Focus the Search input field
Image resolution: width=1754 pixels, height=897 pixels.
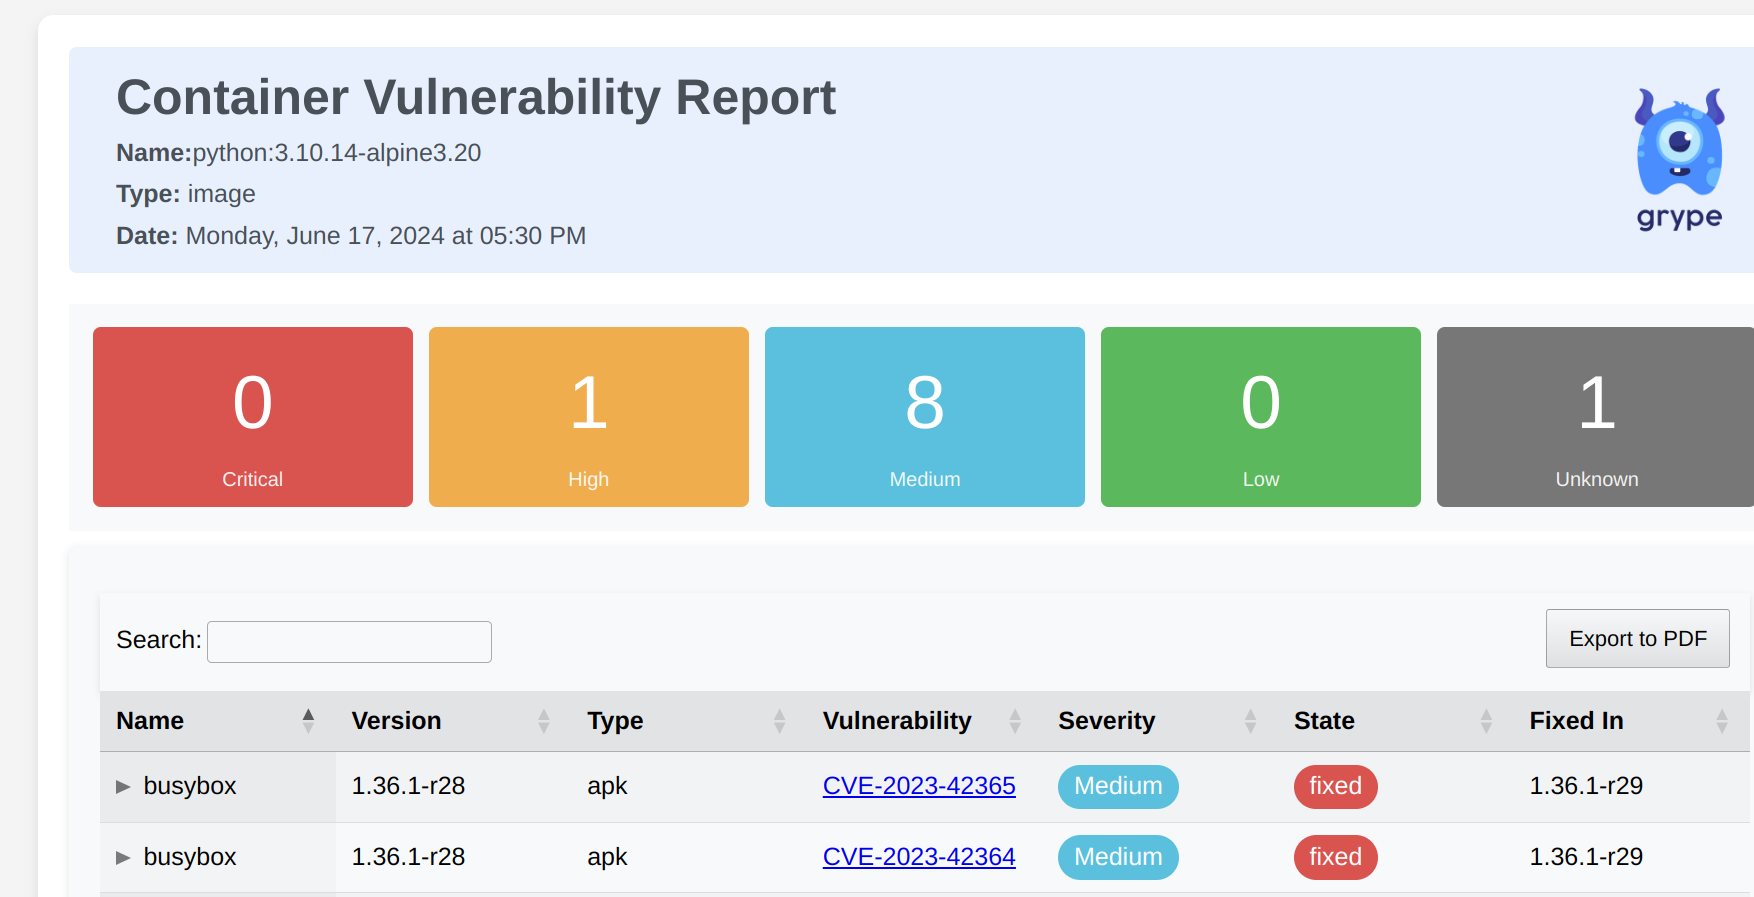(349, 642)
